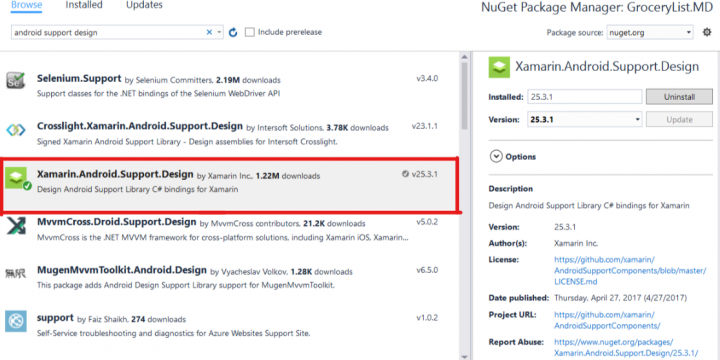Click the Date published value April 27, 2017
This screenshot has height=360, width=720.
coord(620,298)
